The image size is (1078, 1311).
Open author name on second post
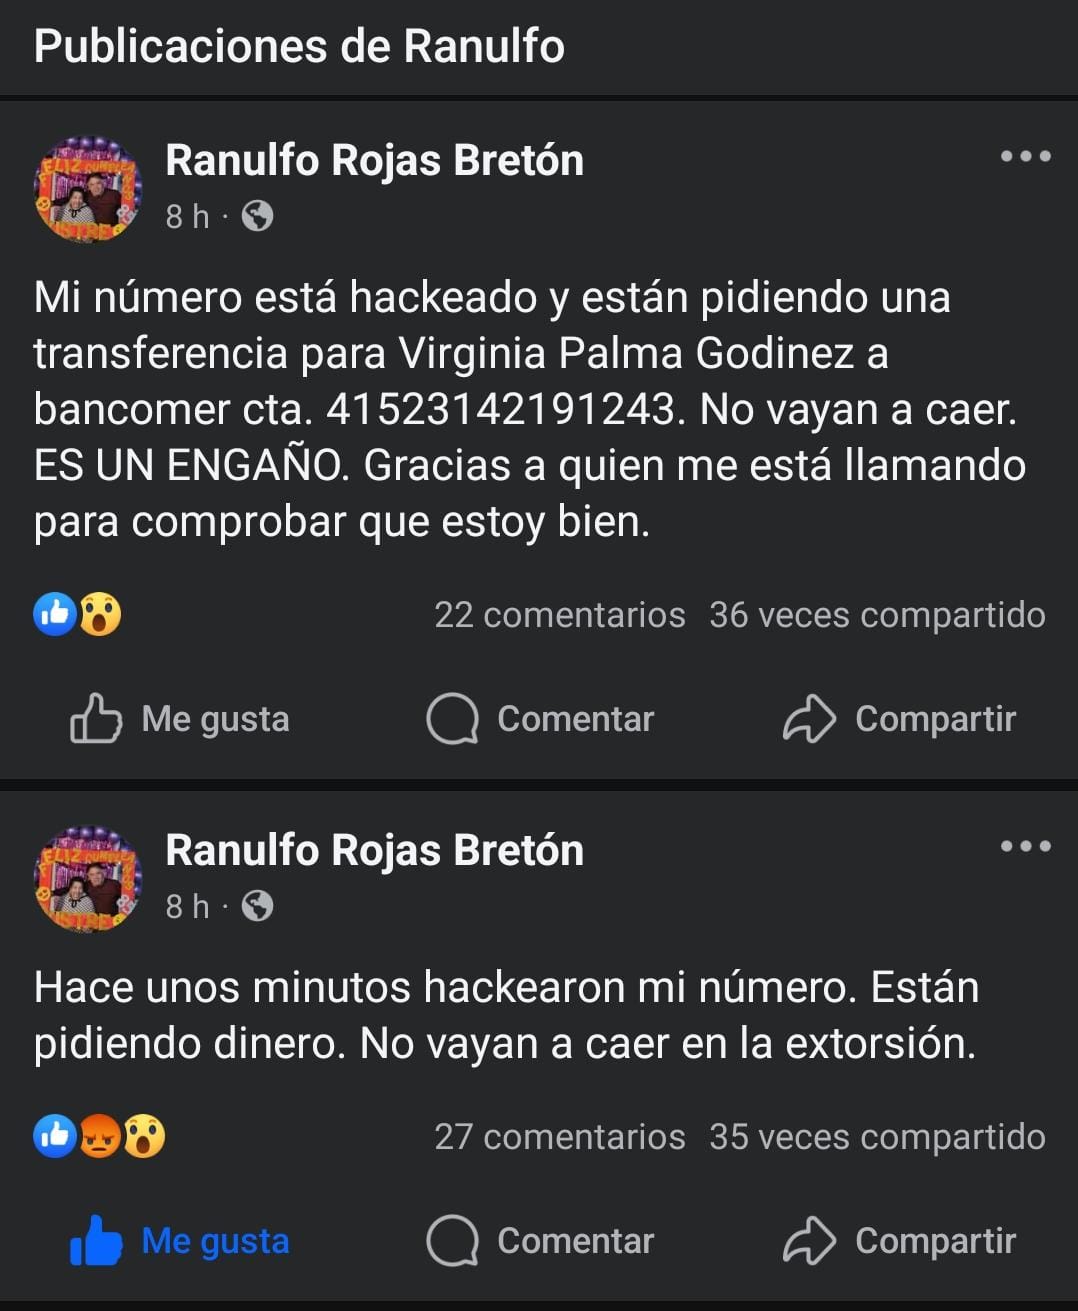point(374,850)
